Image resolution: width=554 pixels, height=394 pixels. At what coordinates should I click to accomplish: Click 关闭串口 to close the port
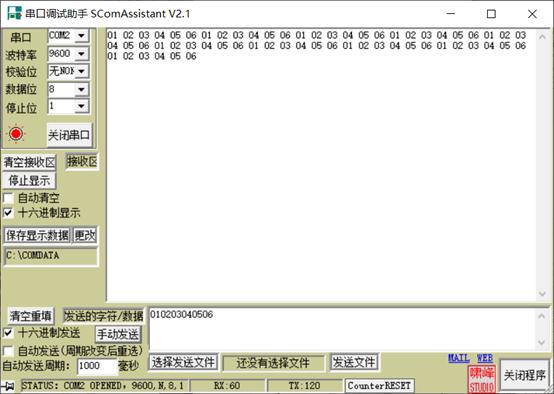[69, 135]
